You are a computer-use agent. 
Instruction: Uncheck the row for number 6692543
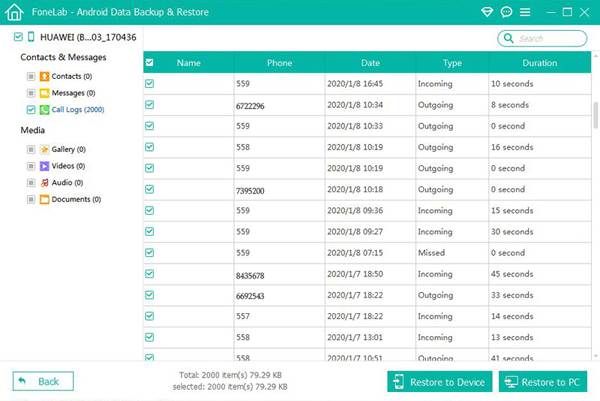point(150,295)
